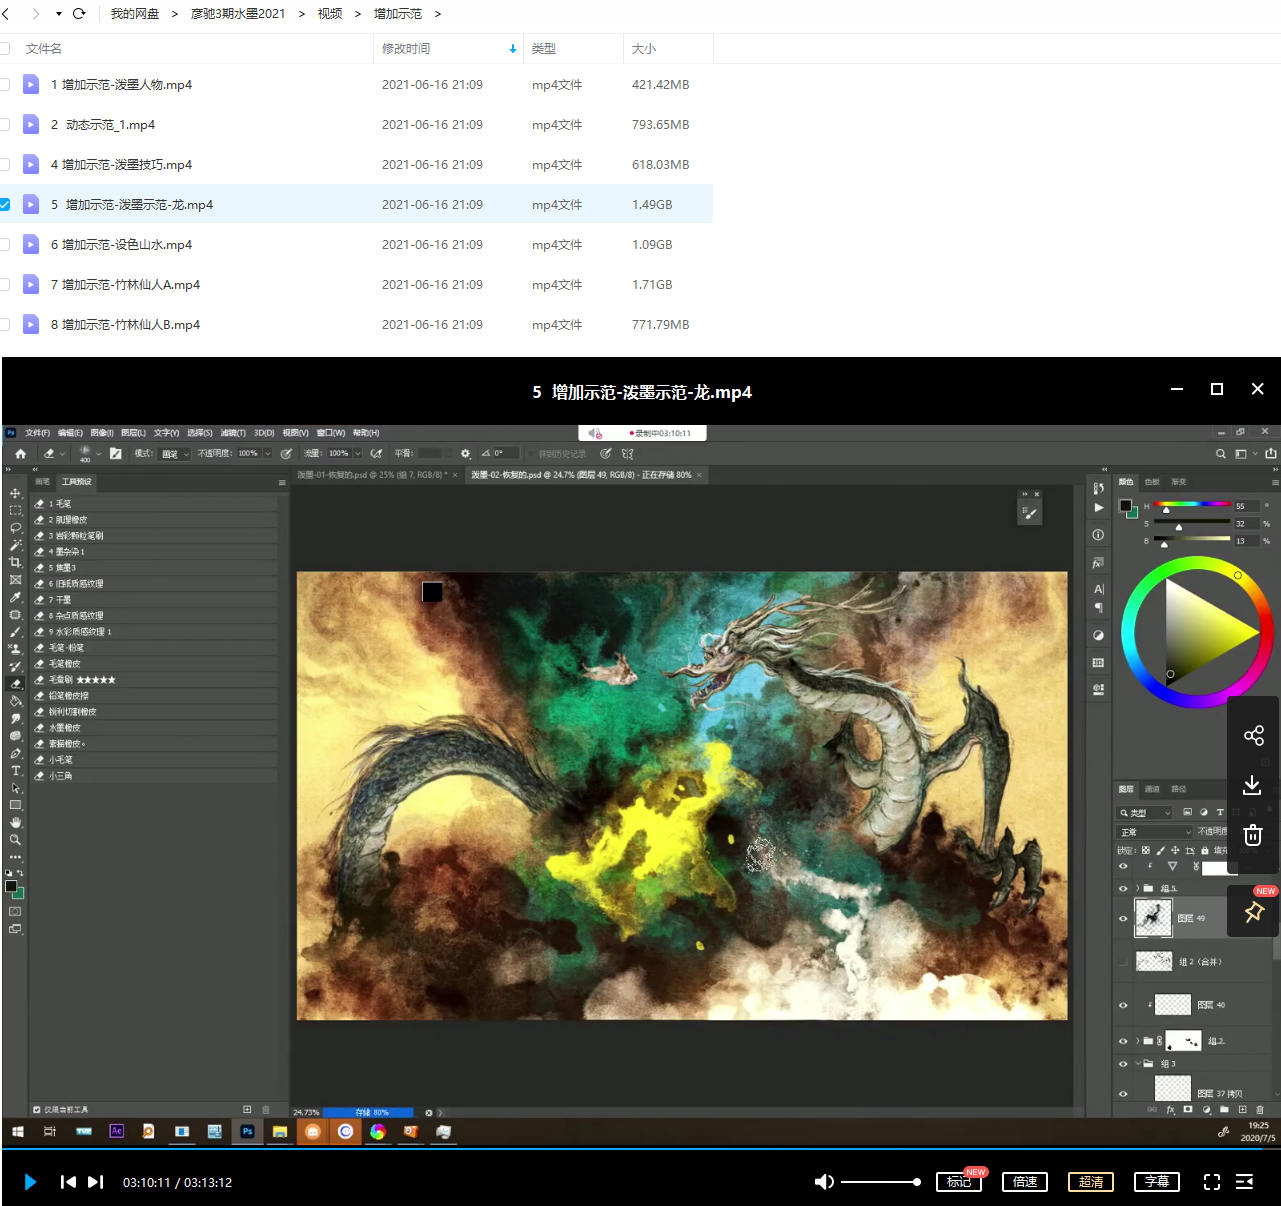Navigate to 彦驰3期水墨2021 in the breadcrumb
This screenshot has width=1281, height=1206.
238,14
